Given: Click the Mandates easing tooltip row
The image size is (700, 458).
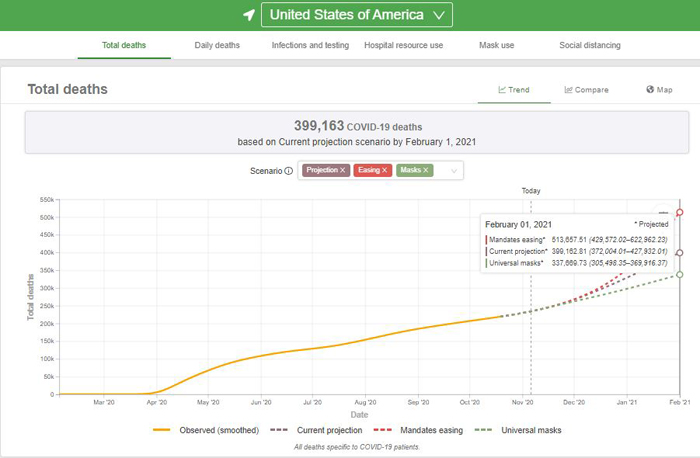Looking at the screenshot, I should point(576,240).
